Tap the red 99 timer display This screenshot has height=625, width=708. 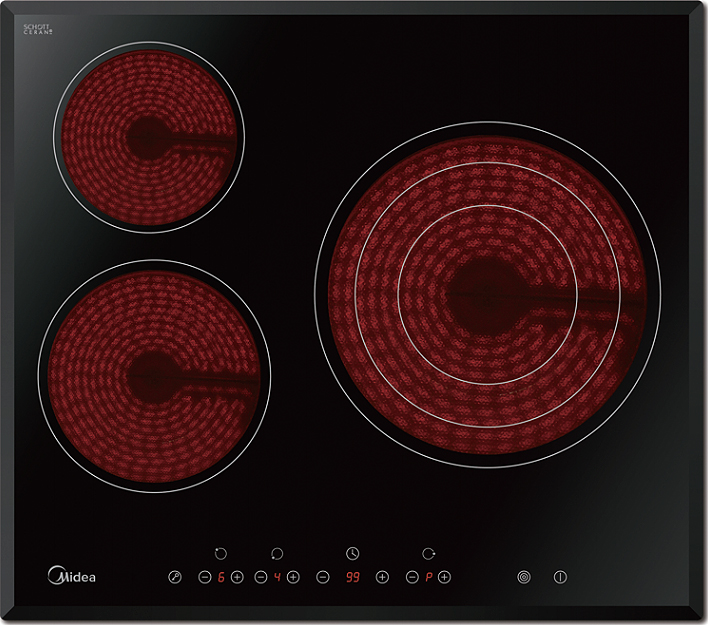click(x=353, y=577)
